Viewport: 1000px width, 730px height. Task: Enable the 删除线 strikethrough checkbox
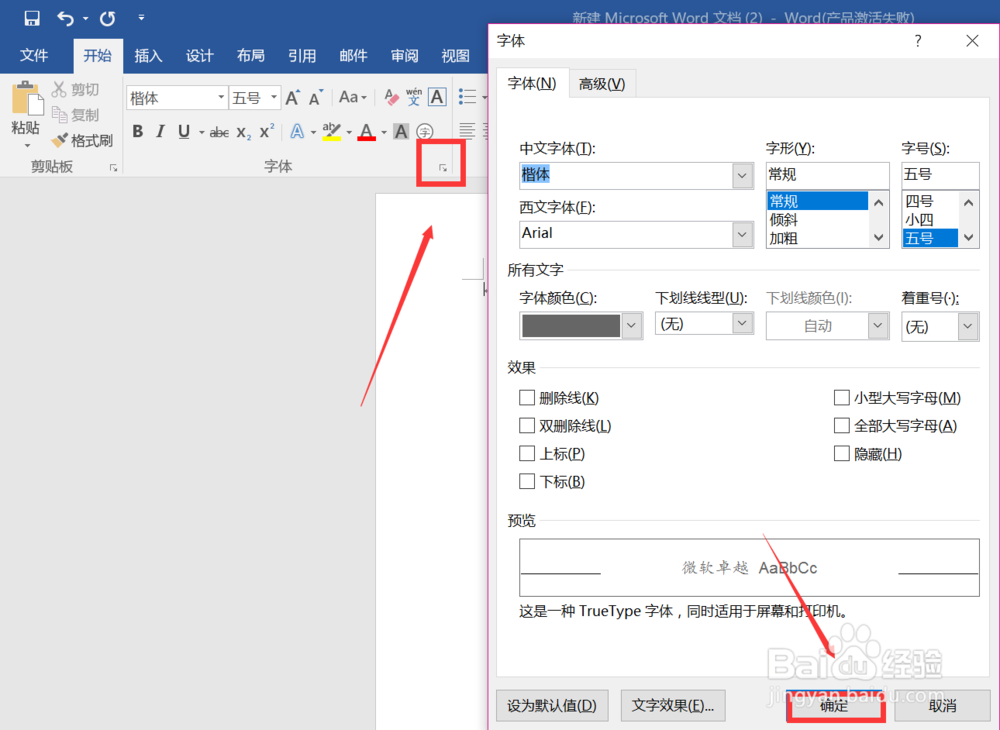[527, 397]
